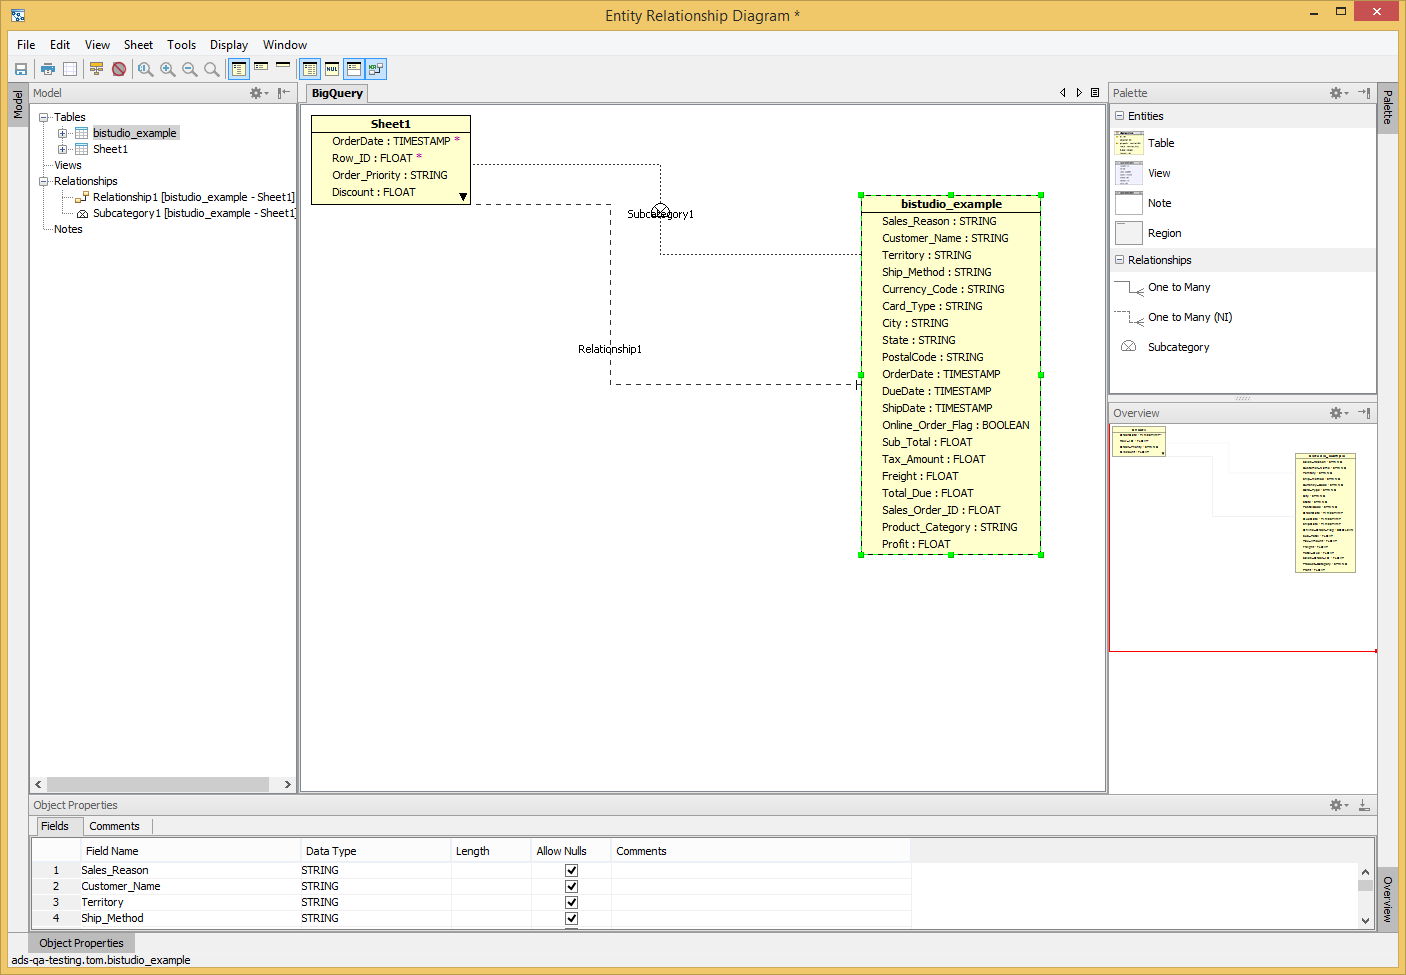This screenshot has width=1406, height=975.
Task: Uncheck Allow Nulls for Sales_Reason
Action: click(x=572, y=870)
